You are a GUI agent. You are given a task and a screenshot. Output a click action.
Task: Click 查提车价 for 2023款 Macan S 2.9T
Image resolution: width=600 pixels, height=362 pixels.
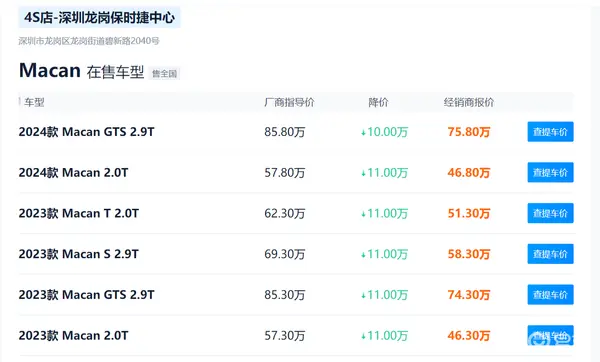coord(550,254)
